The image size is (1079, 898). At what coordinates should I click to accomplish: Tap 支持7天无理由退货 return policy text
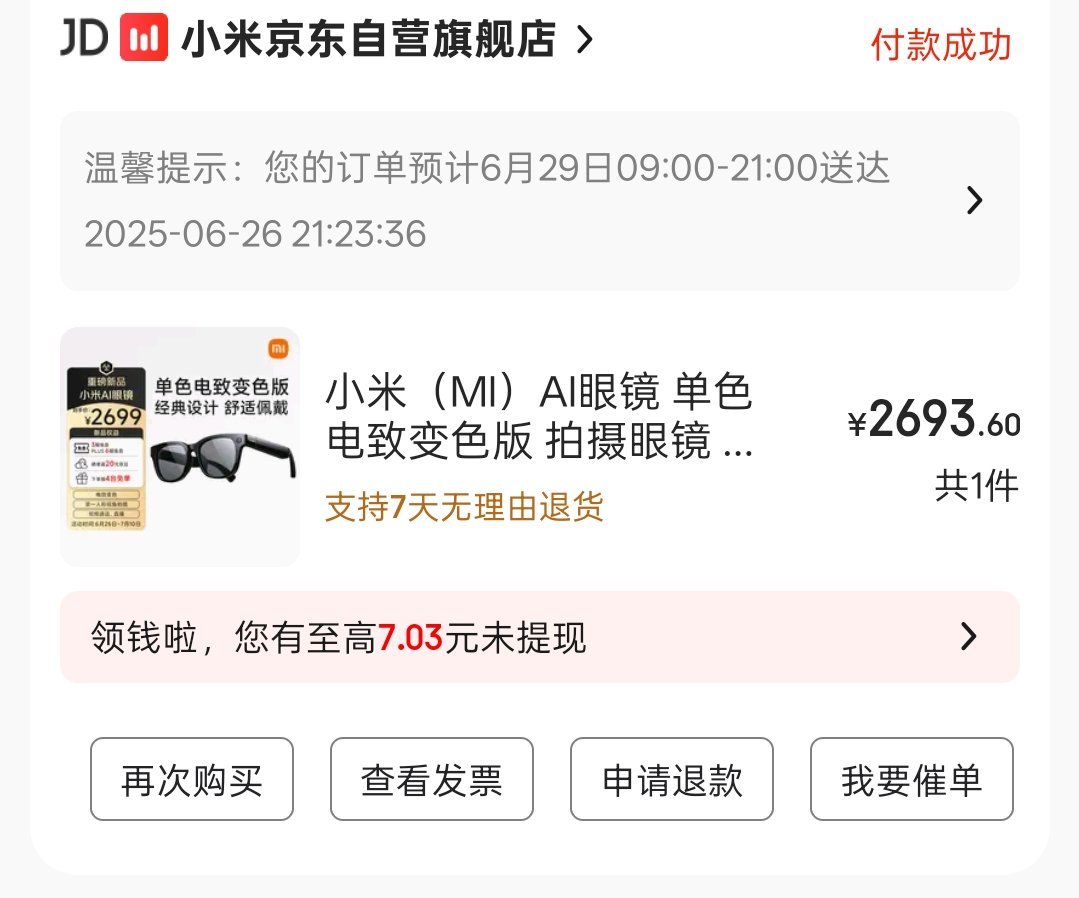coord(464,507)
